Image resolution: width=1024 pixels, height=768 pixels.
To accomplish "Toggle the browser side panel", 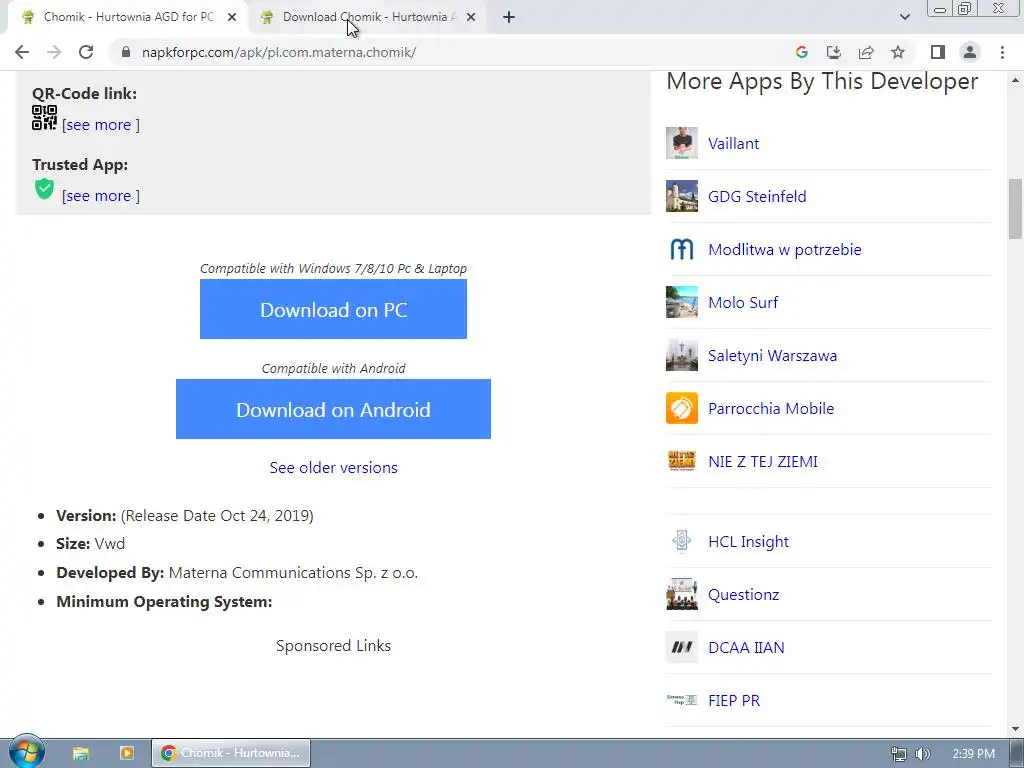I will click(x=938, y=52).
